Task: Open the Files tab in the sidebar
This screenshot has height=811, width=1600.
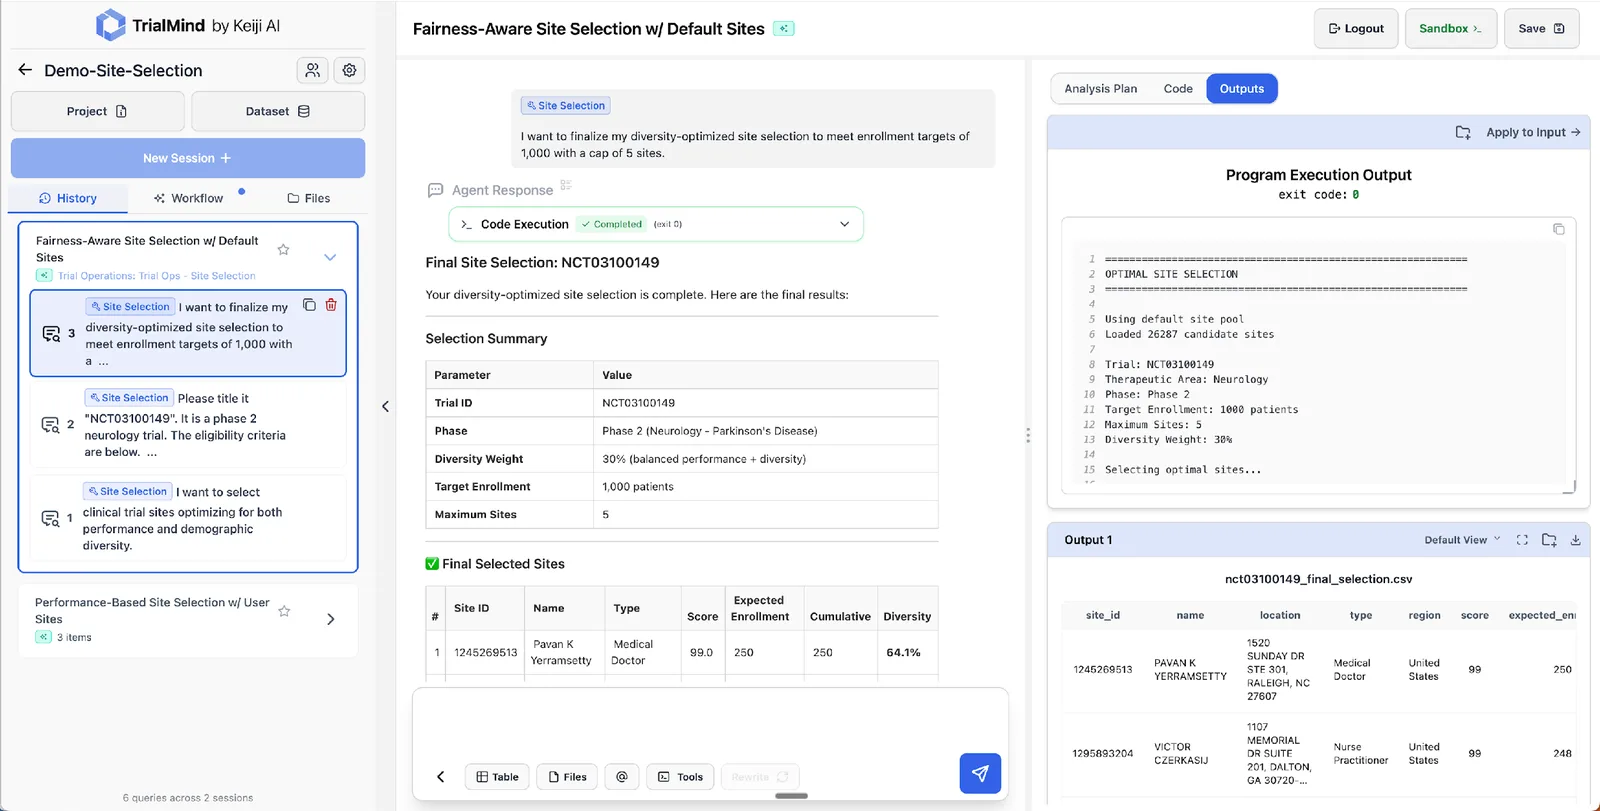Action: (x=308, y=198)
